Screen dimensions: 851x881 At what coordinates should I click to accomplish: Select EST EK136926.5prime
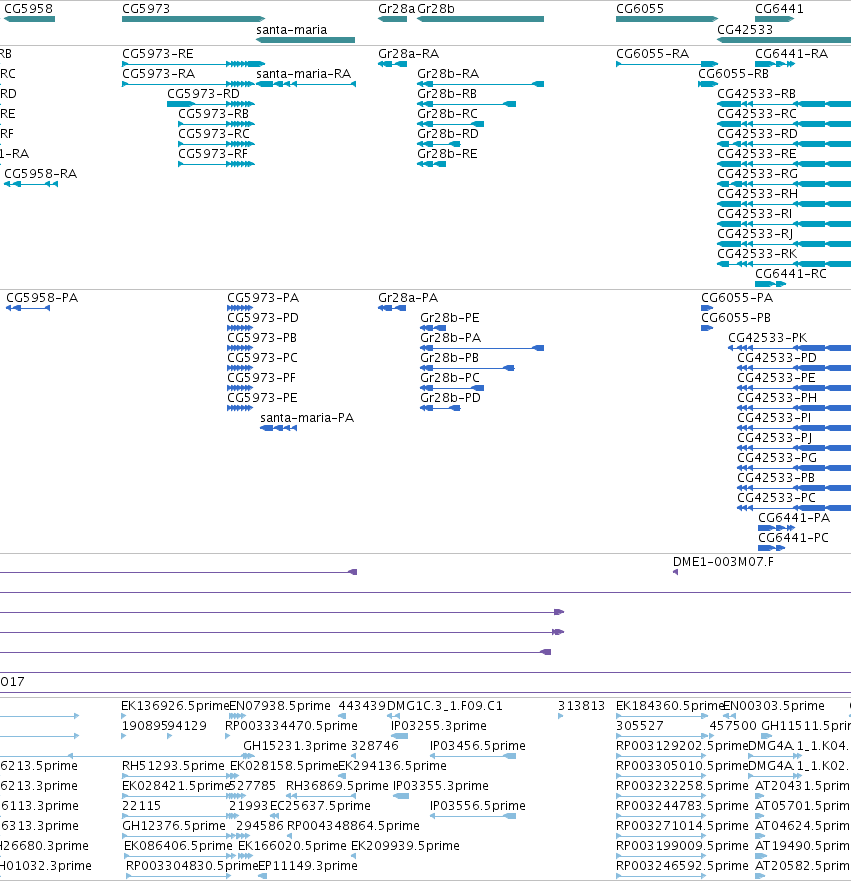[x=175, y=706]
